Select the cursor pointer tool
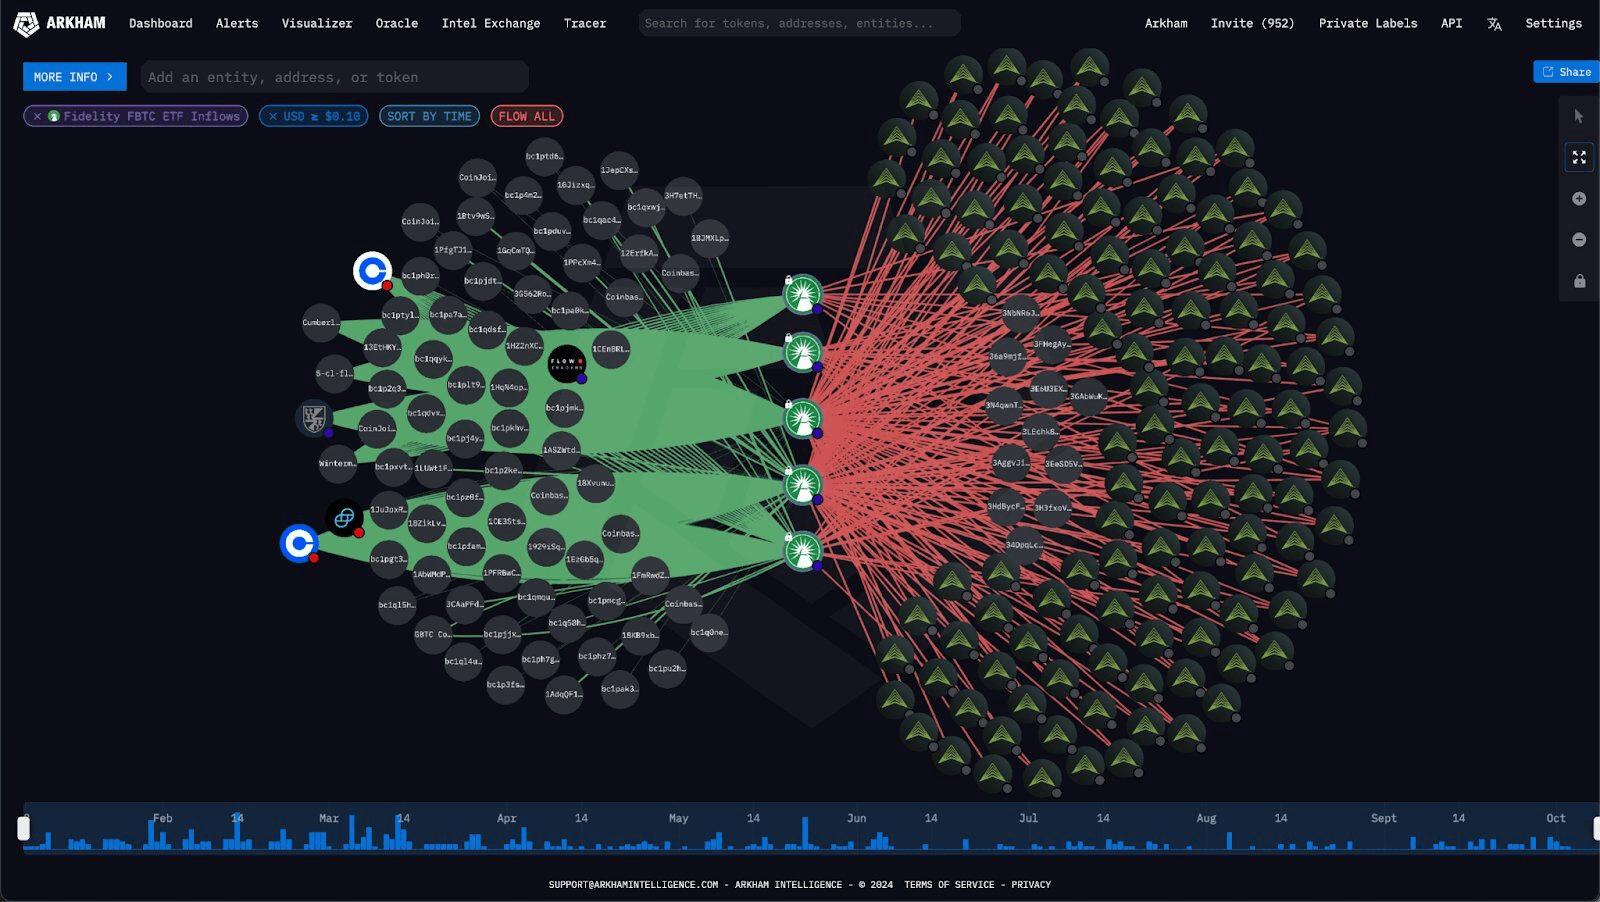Viewport: 1600px width, 902px height. pos(1579,116)
